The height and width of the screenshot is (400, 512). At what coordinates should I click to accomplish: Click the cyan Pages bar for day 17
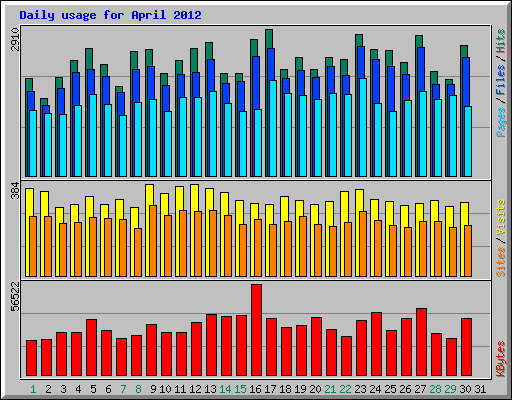(273, 128)
